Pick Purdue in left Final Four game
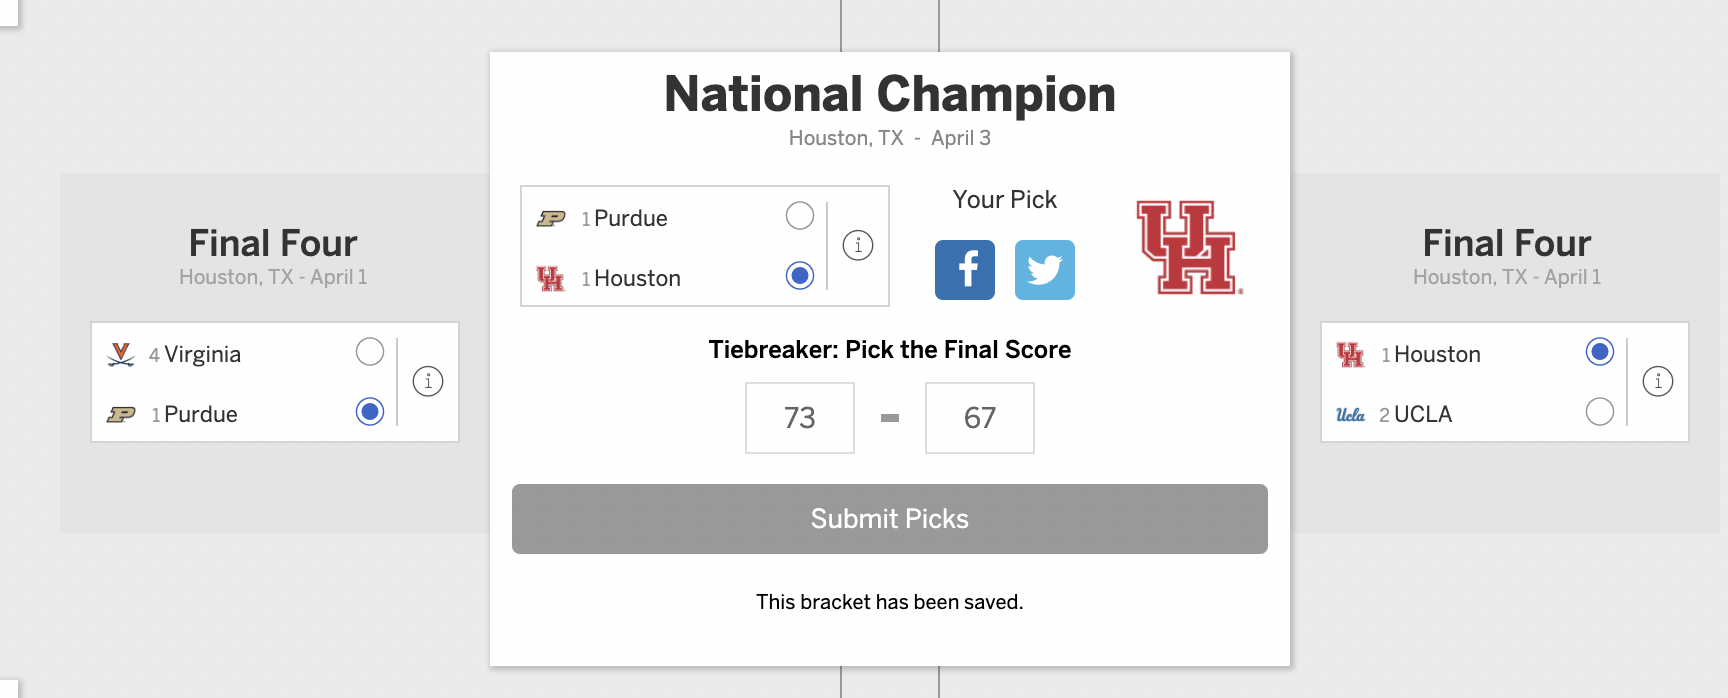Image resolution: width=1728 pixels, height=698 pixels. point(370,412)
